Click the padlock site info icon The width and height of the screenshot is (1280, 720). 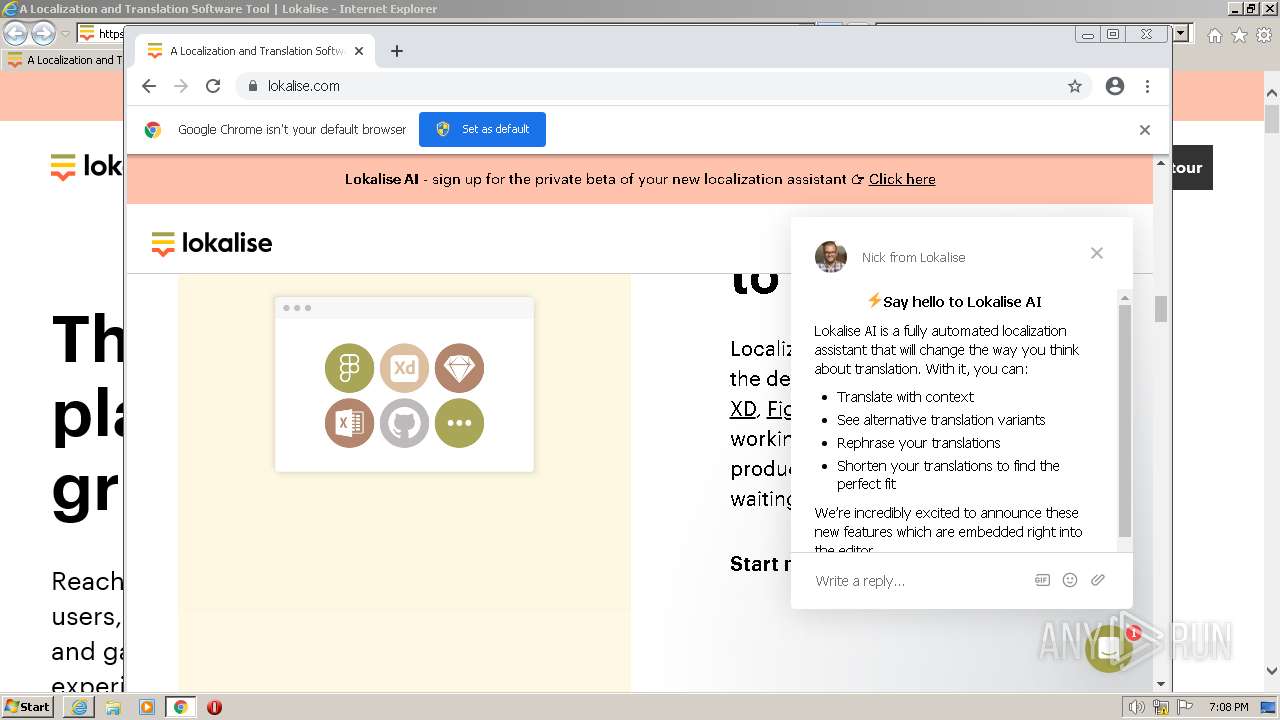253,86
